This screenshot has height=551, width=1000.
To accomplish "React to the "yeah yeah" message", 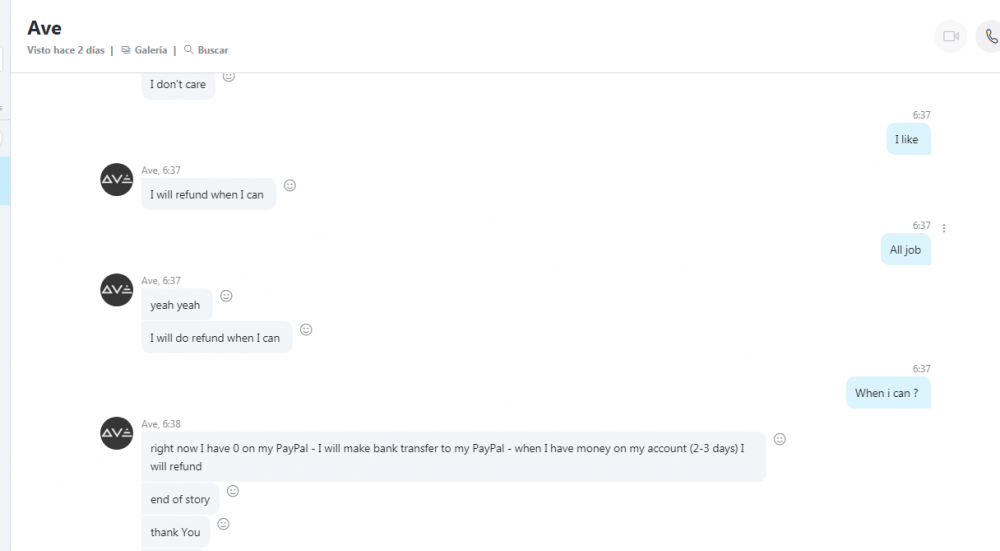I will (x=226, y=296).
